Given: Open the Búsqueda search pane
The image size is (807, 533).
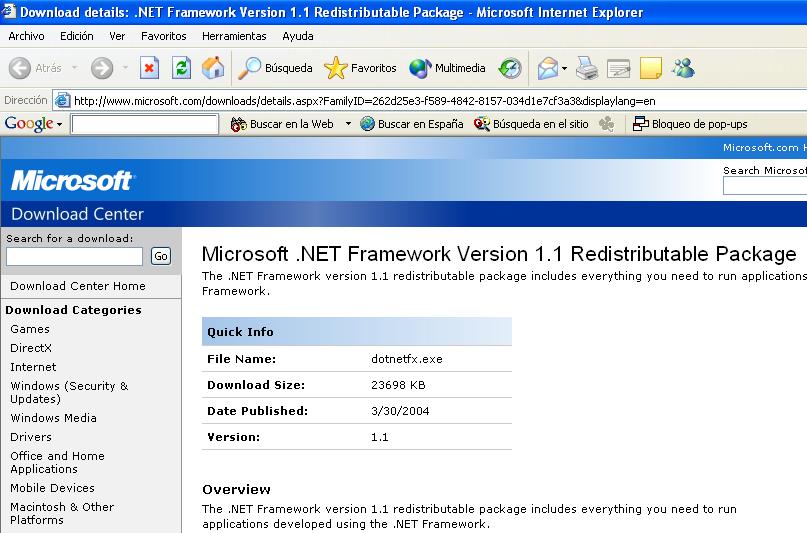Looking at the screenshot, I should coord(275,68).
